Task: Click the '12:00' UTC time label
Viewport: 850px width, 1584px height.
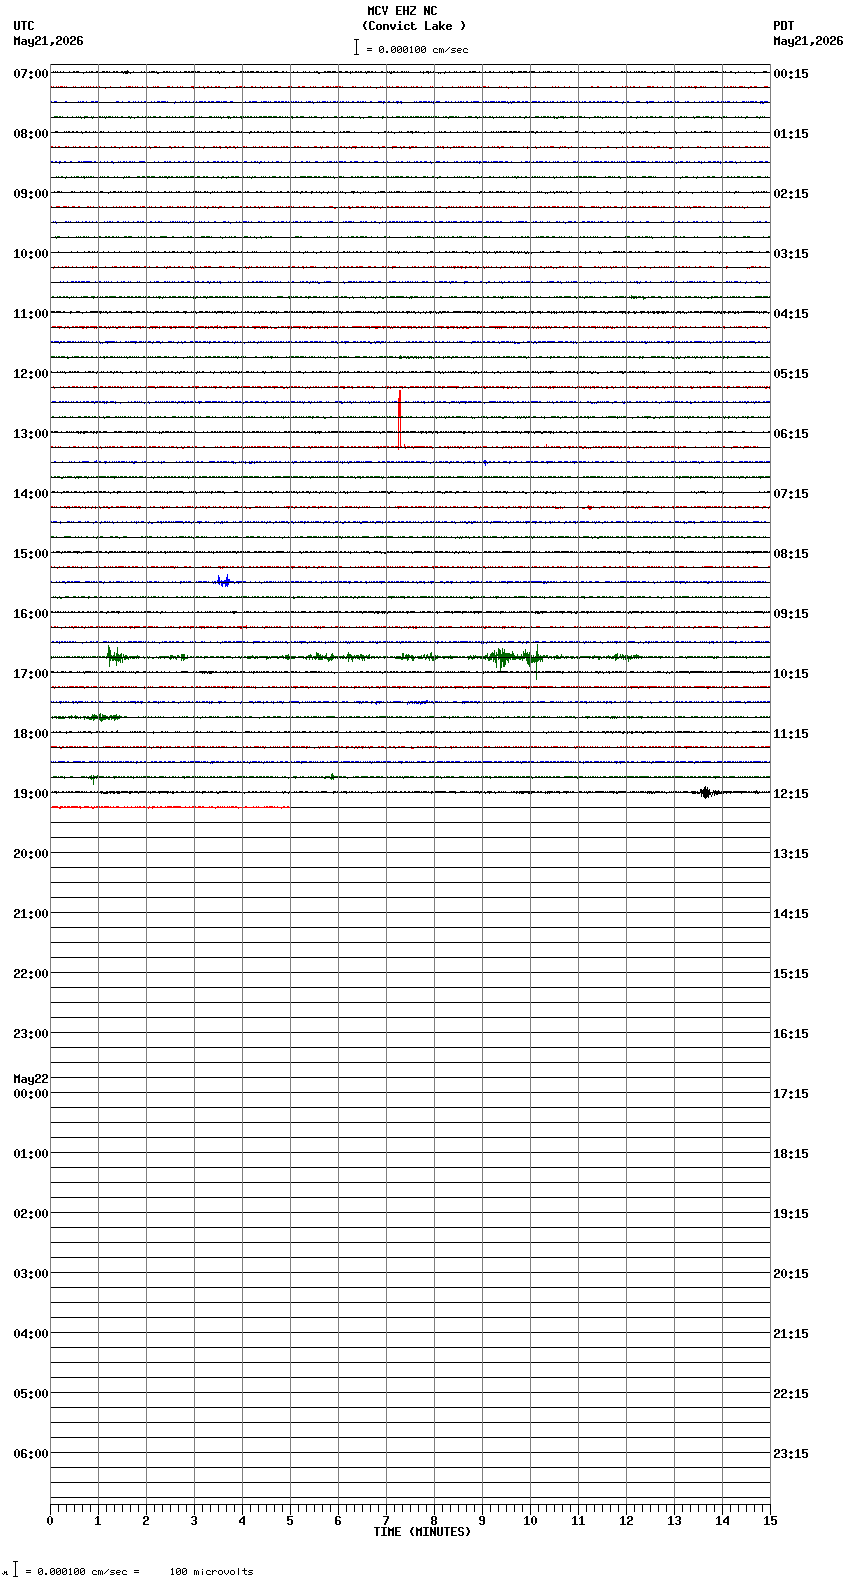Action: pyautogui.click(x=31, y=374)
